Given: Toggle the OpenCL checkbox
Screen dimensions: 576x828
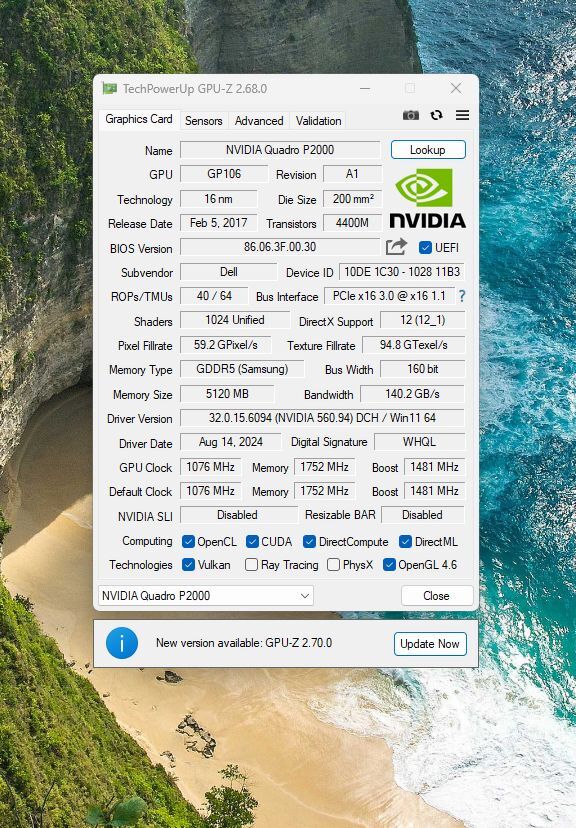Looking at the screenshot, I should point(188,542).
